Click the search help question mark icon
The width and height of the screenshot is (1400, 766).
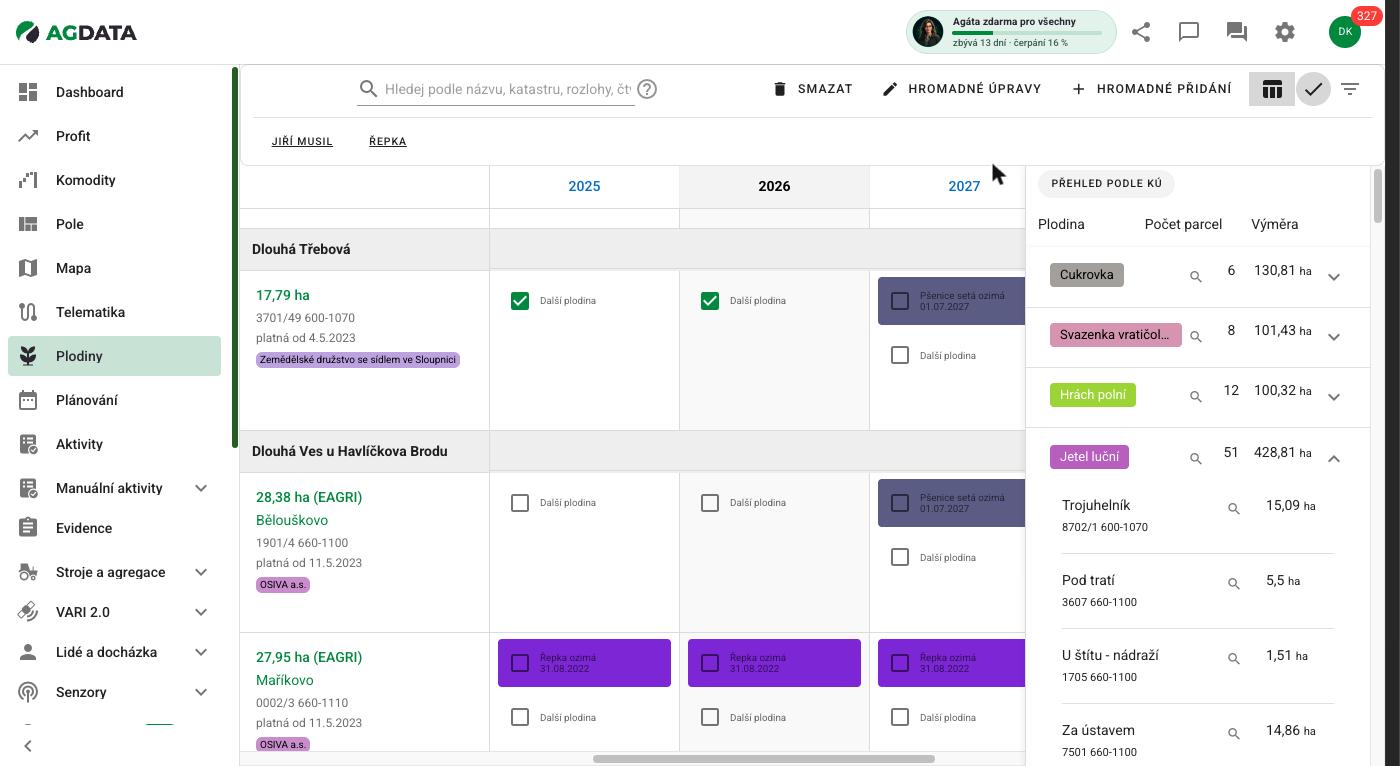tap(647, 89)
